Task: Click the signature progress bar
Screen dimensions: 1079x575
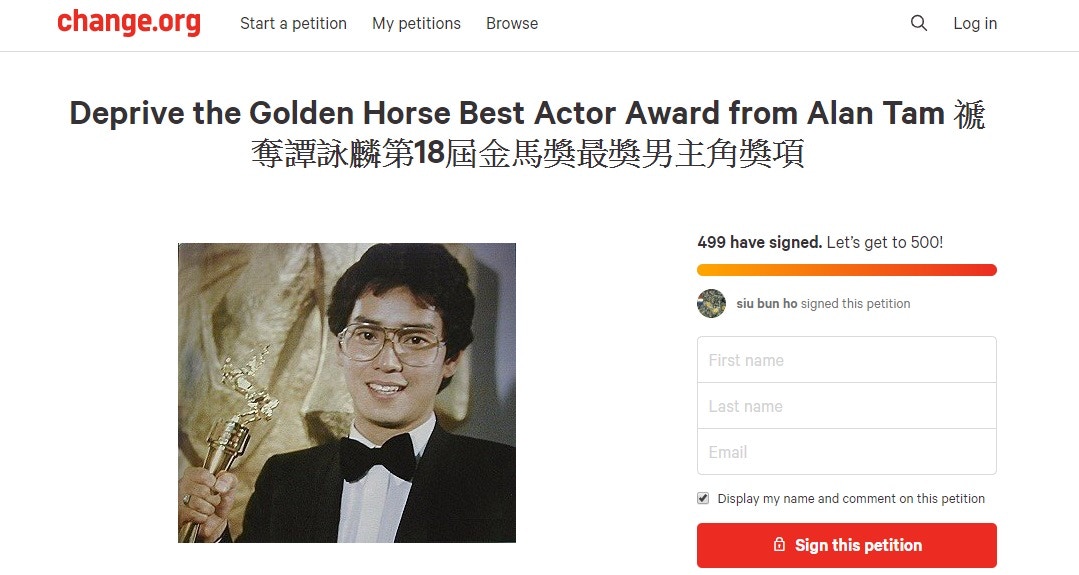Action: [x=846, y=270]
